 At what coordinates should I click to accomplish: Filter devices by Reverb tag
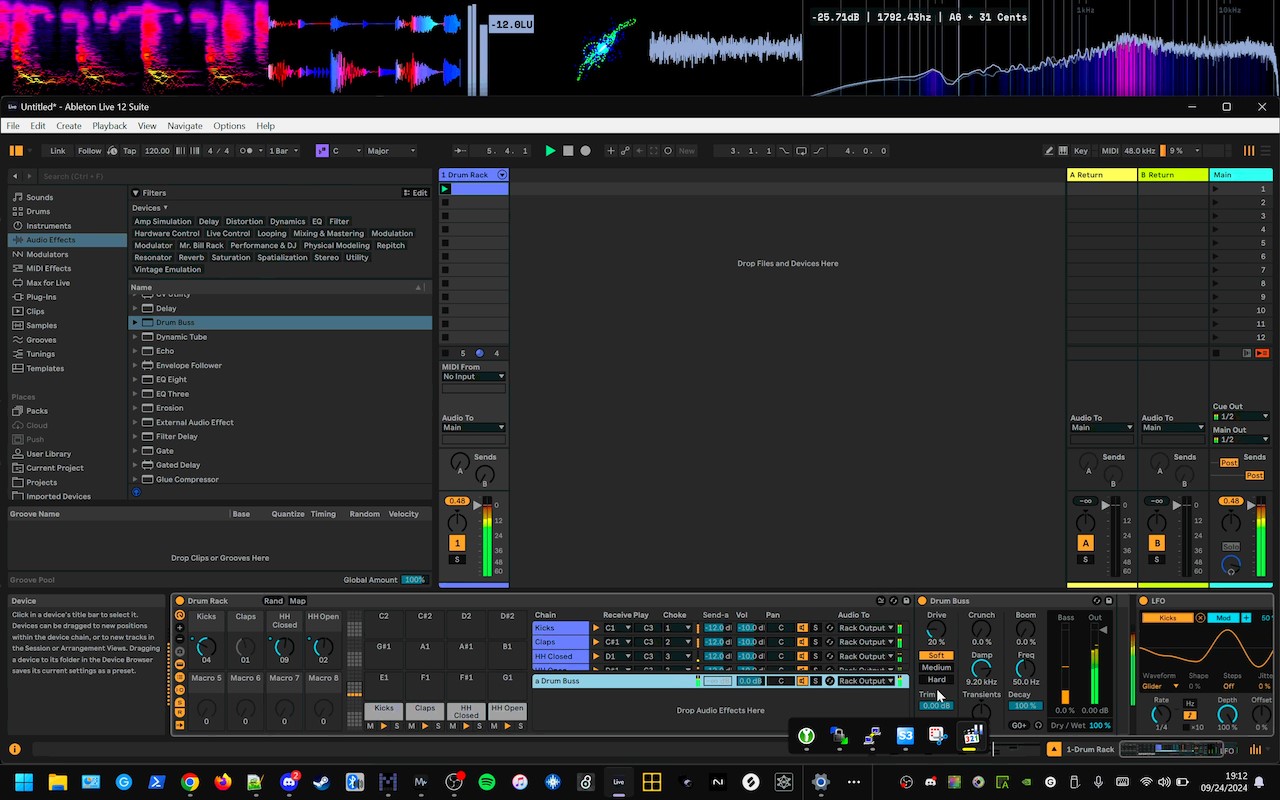pyautogui.click(x=191, y=258)
